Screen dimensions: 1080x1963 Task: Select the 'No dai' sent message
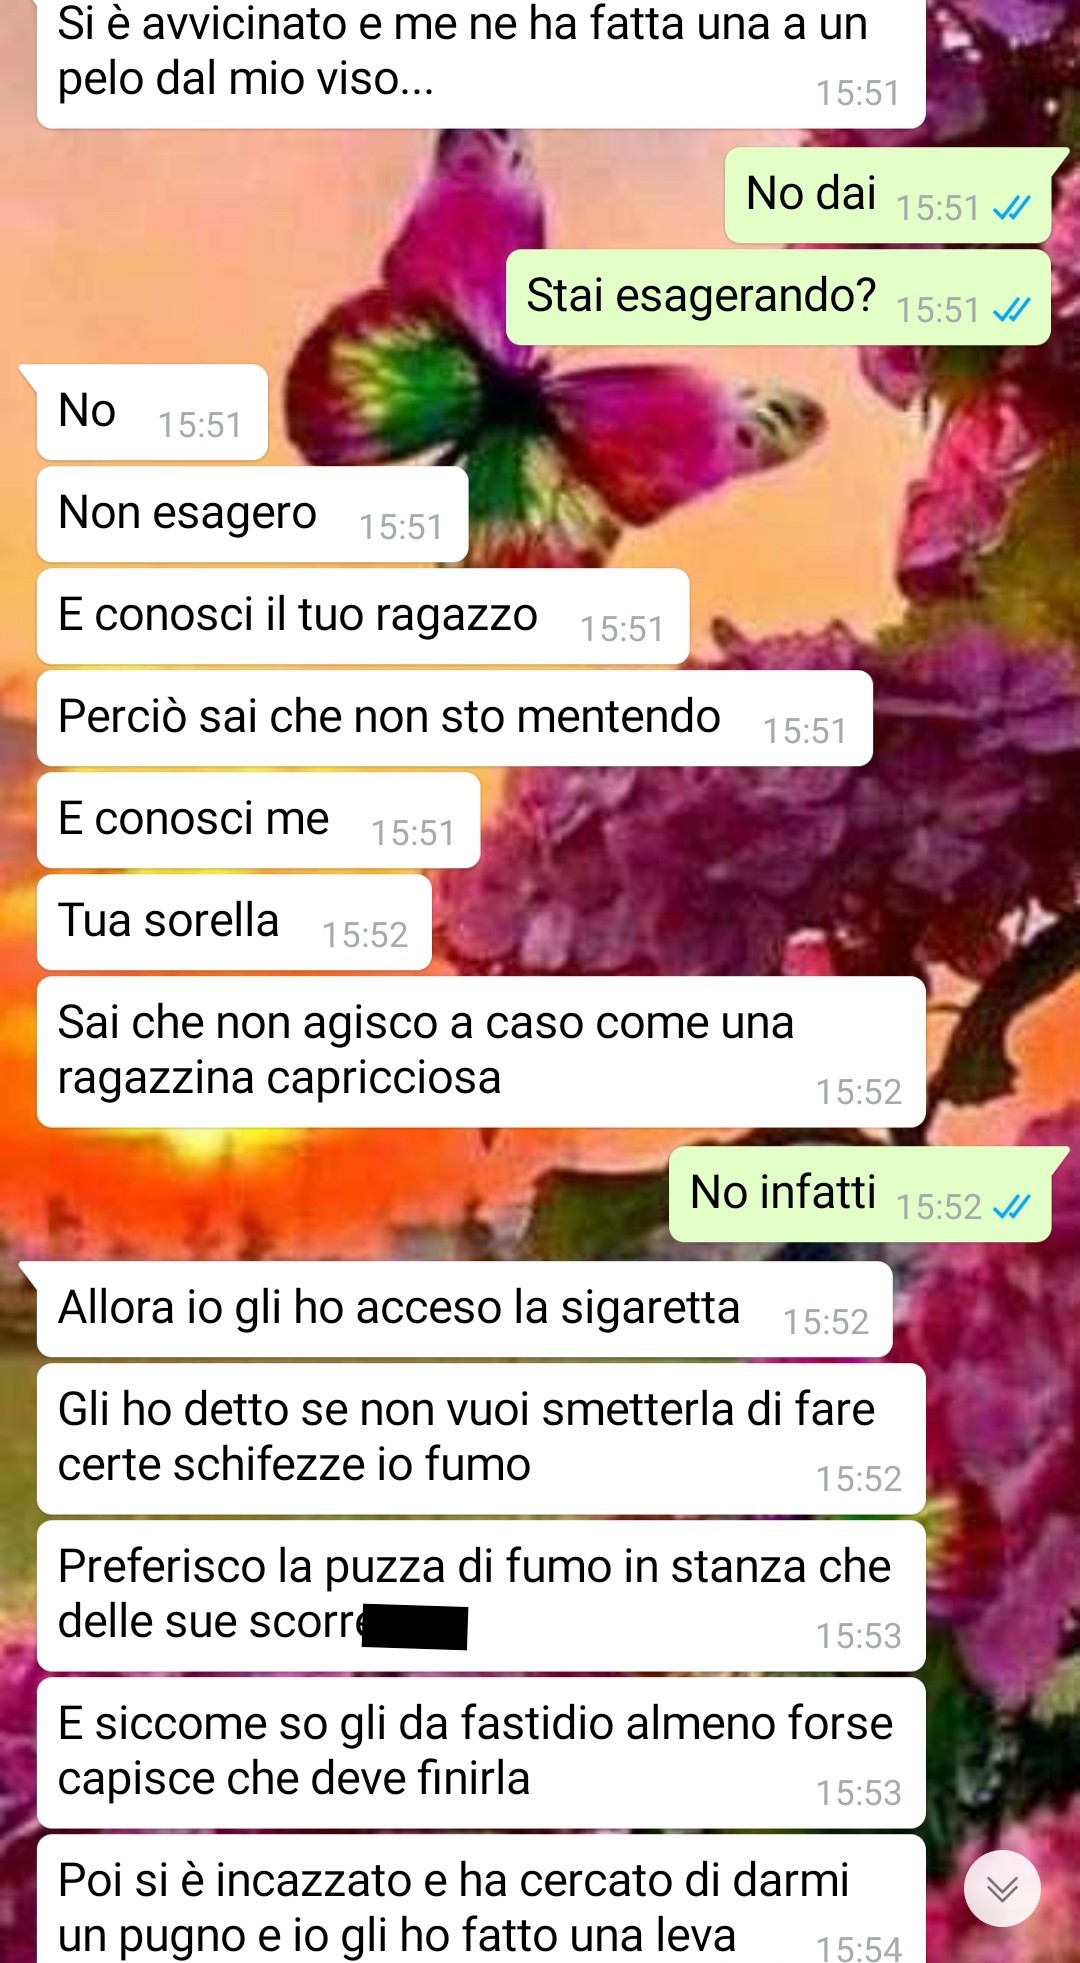pyautogui.click(x=888, y=195)
